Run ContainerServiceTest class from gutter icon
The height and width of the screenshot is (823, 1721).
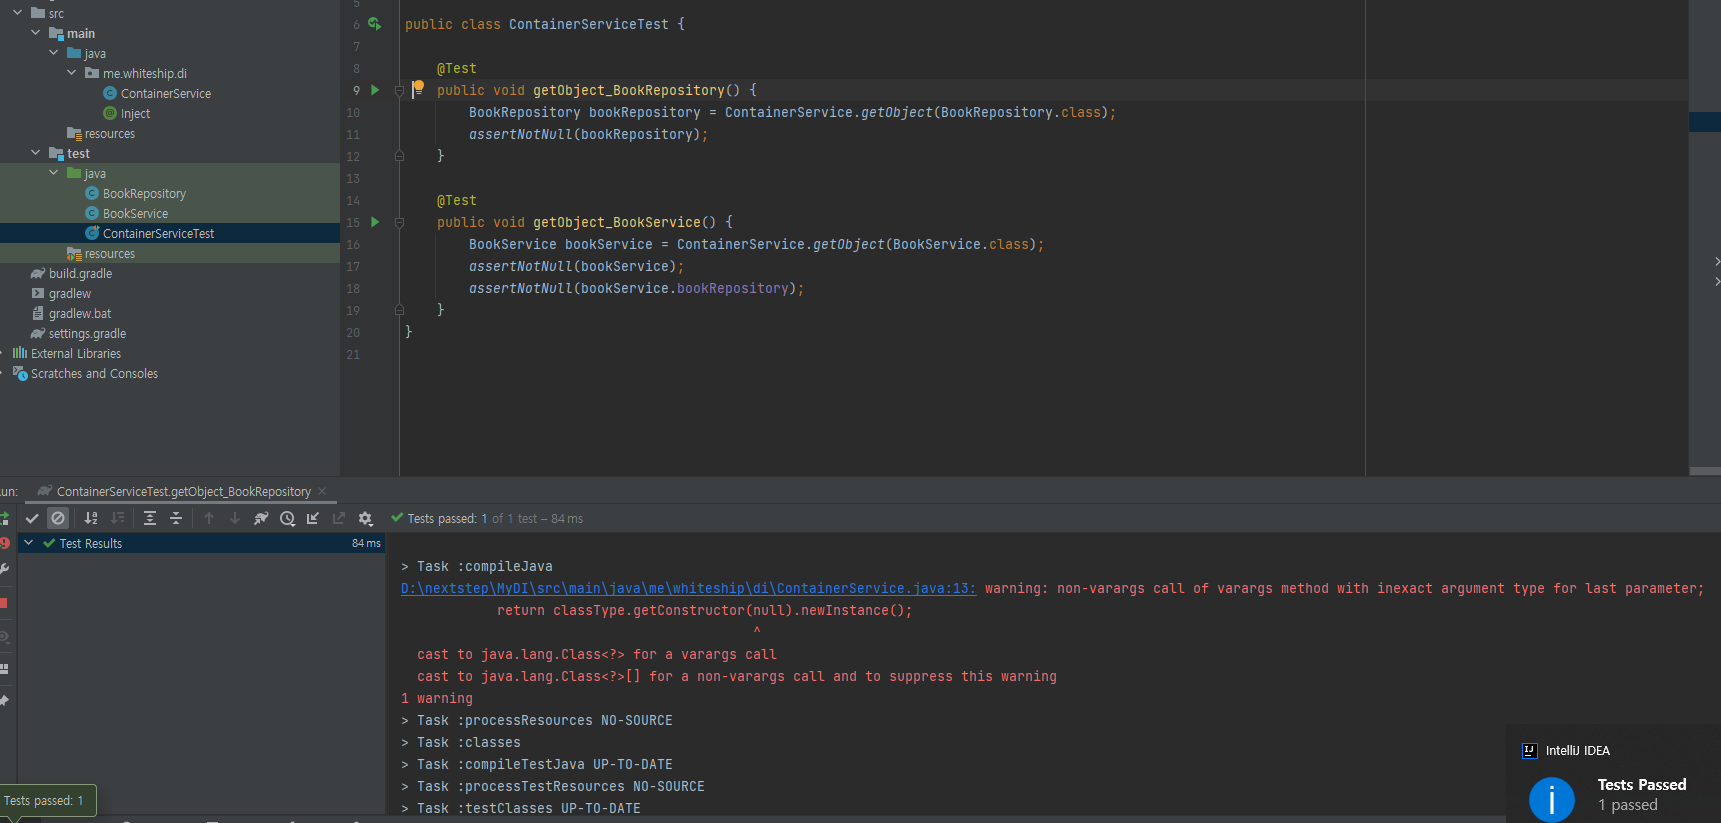pos(375,24)
